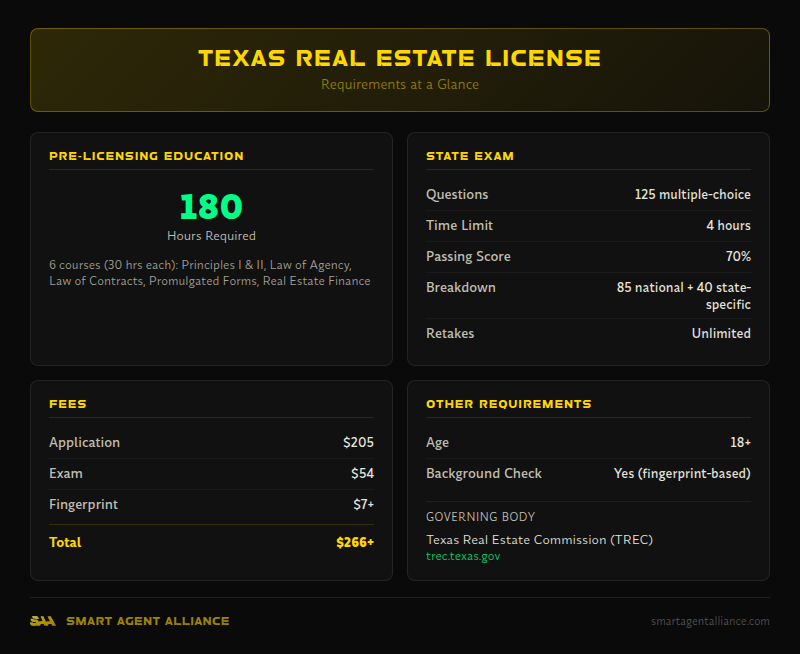Click the green 180 hours figure
Screen dimensions: 800x654
[x=210, y=208]
